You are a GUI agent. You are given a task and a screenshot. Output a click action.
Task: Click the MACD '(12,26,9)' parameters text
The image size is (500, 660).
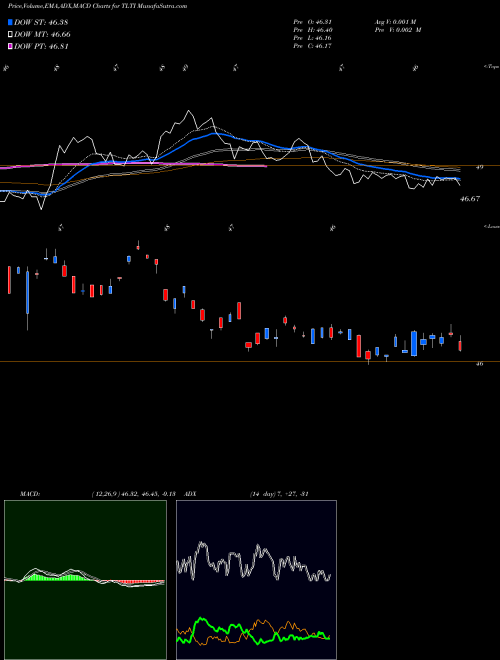coord(133,494)
